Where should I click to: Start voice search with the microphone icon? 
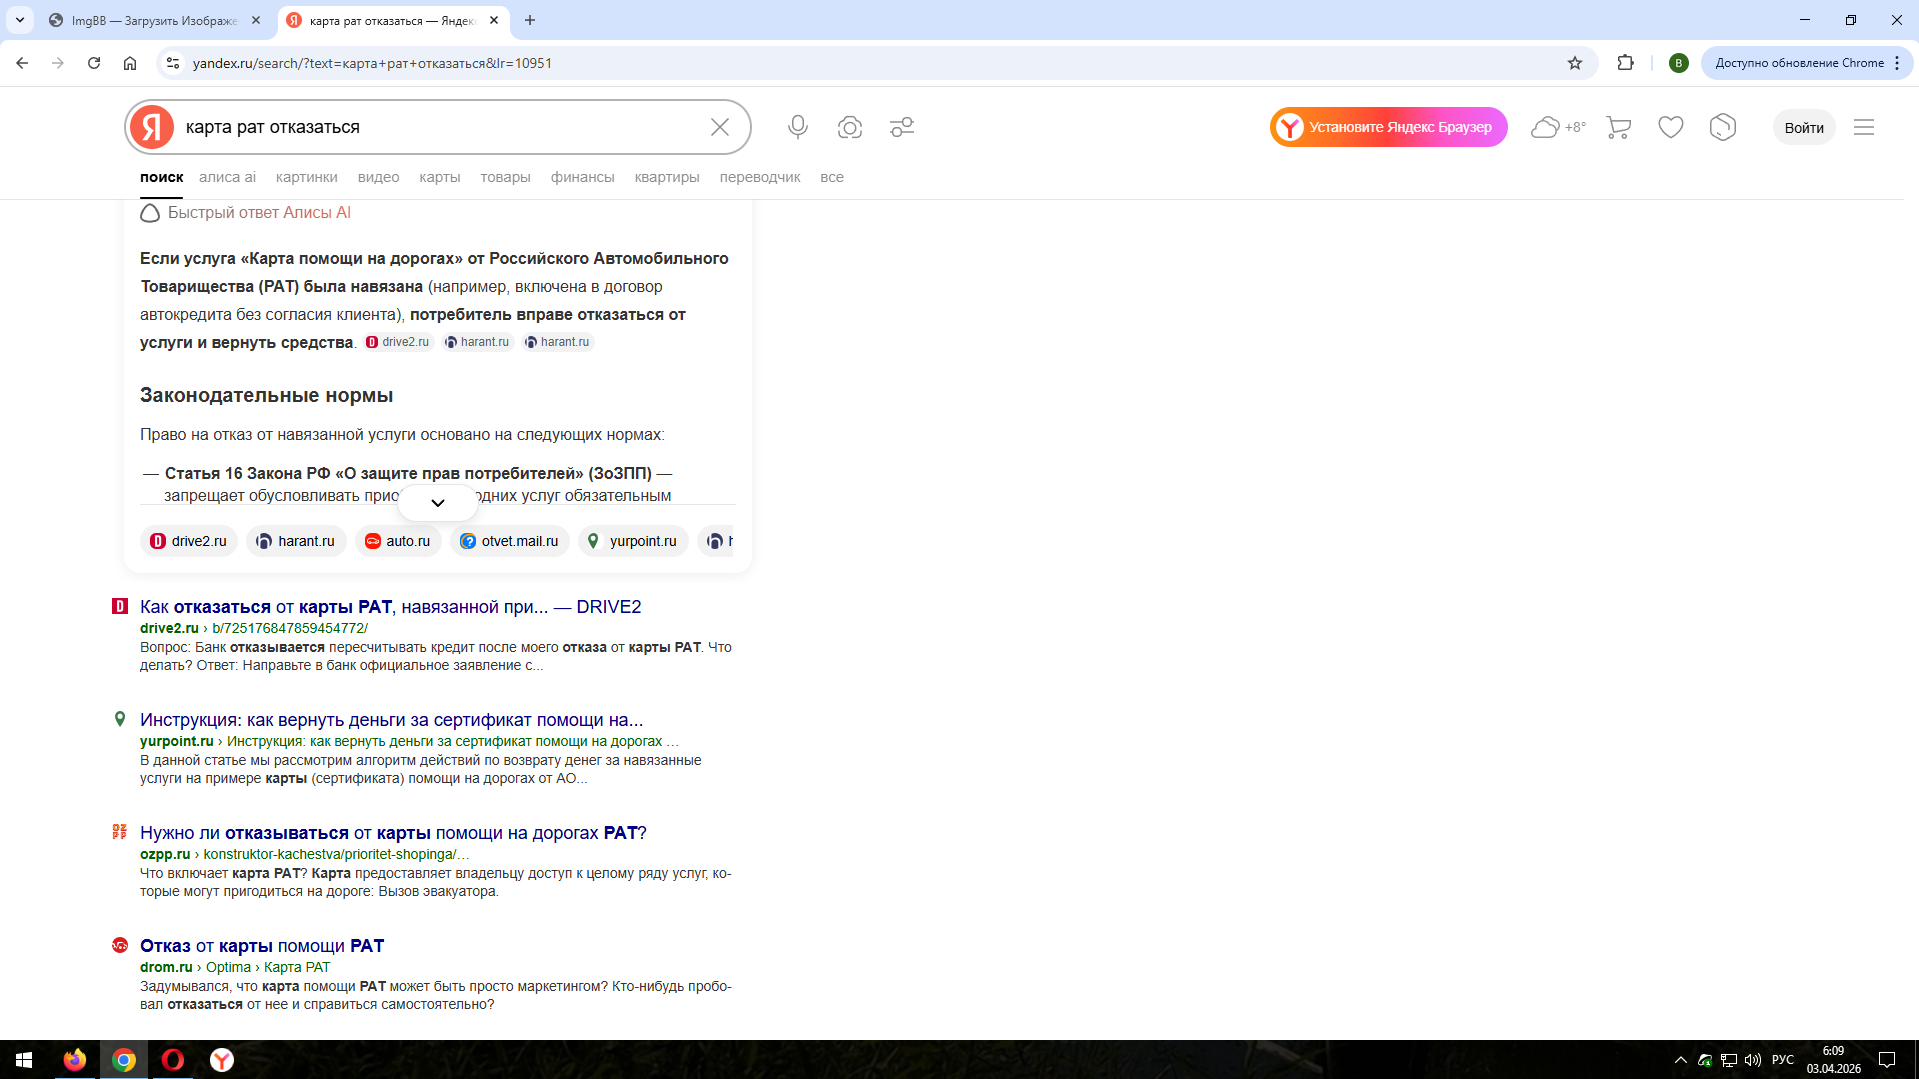[x=798, y=127]
